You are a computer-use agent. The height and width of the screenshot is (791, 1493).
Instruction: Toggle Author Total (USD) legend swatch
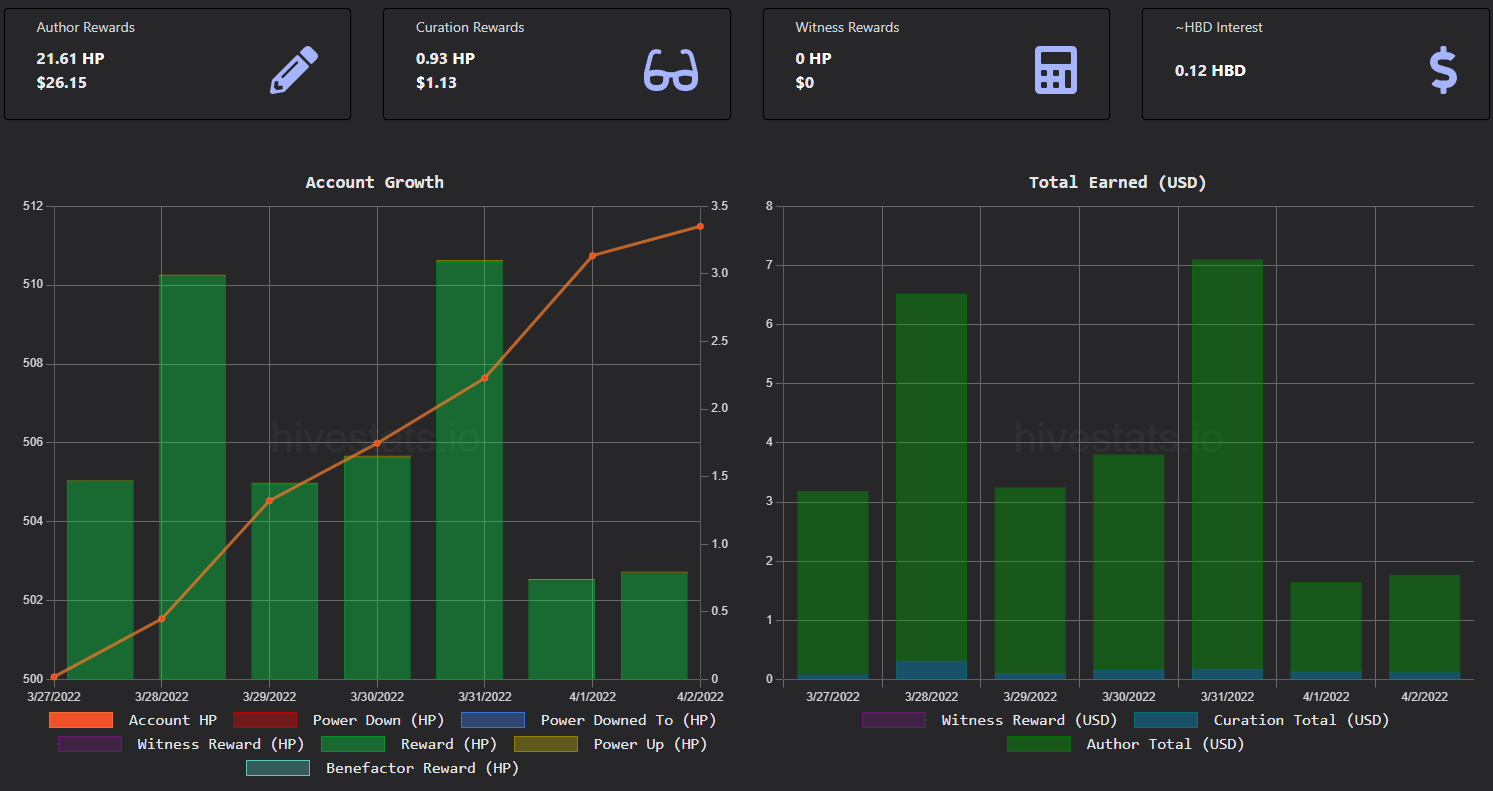coord(1039,744)
